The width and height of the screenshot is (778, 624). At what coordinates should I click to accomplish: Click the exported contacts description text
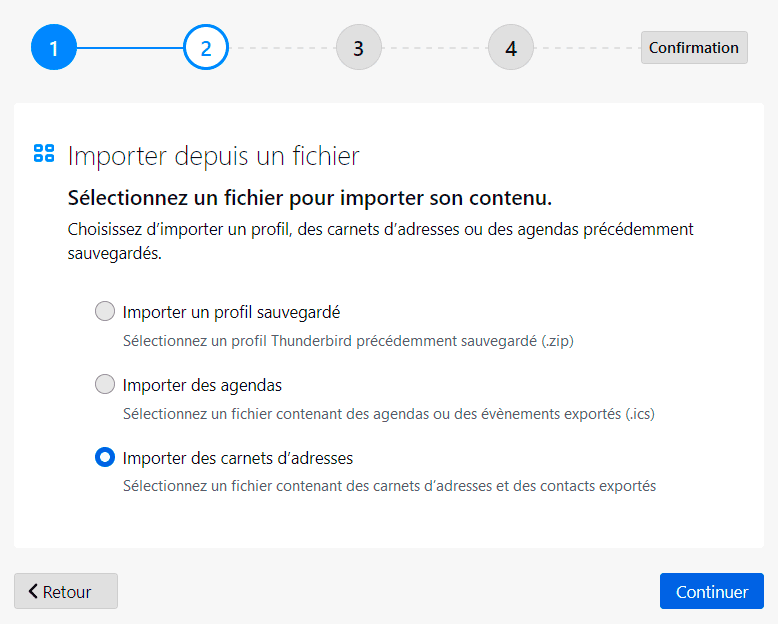coord(389,486)
